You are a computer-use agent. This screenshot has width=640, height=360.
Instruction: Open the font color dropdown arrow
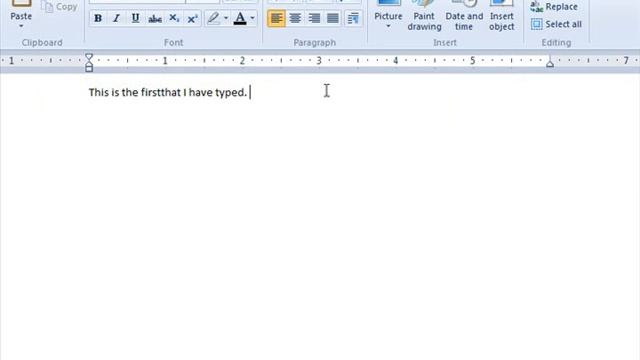pyautogui.click(x=252, y=18)
